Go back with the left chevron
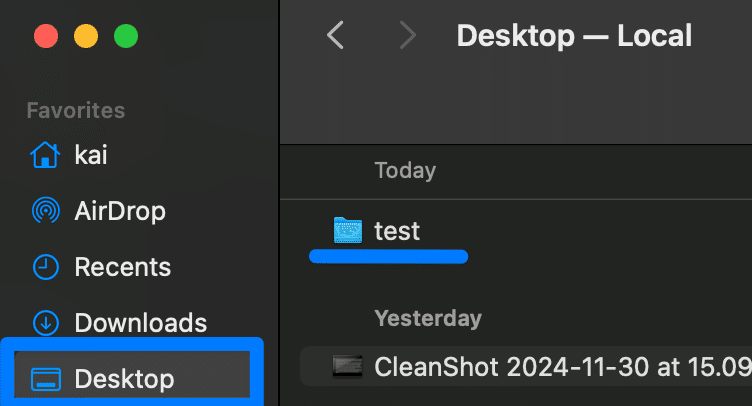 [x=336, y=36]
